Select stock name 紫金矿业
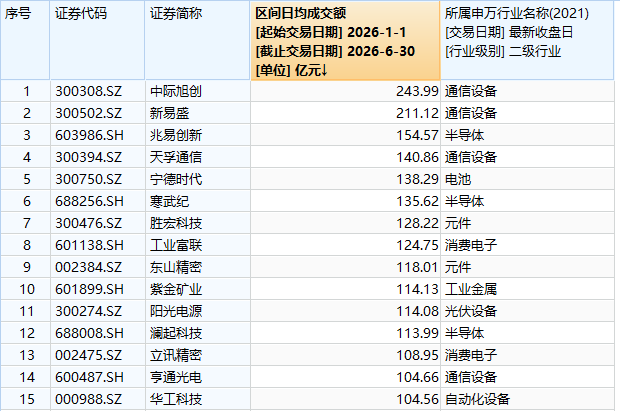The width and height of the screenshot is (620, 411). coord(176,289)
